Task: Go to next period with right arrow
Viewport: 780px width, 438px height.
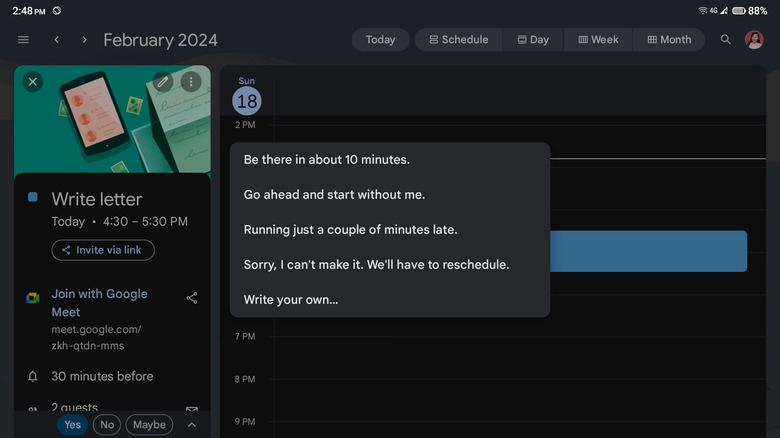Action: 84,40
